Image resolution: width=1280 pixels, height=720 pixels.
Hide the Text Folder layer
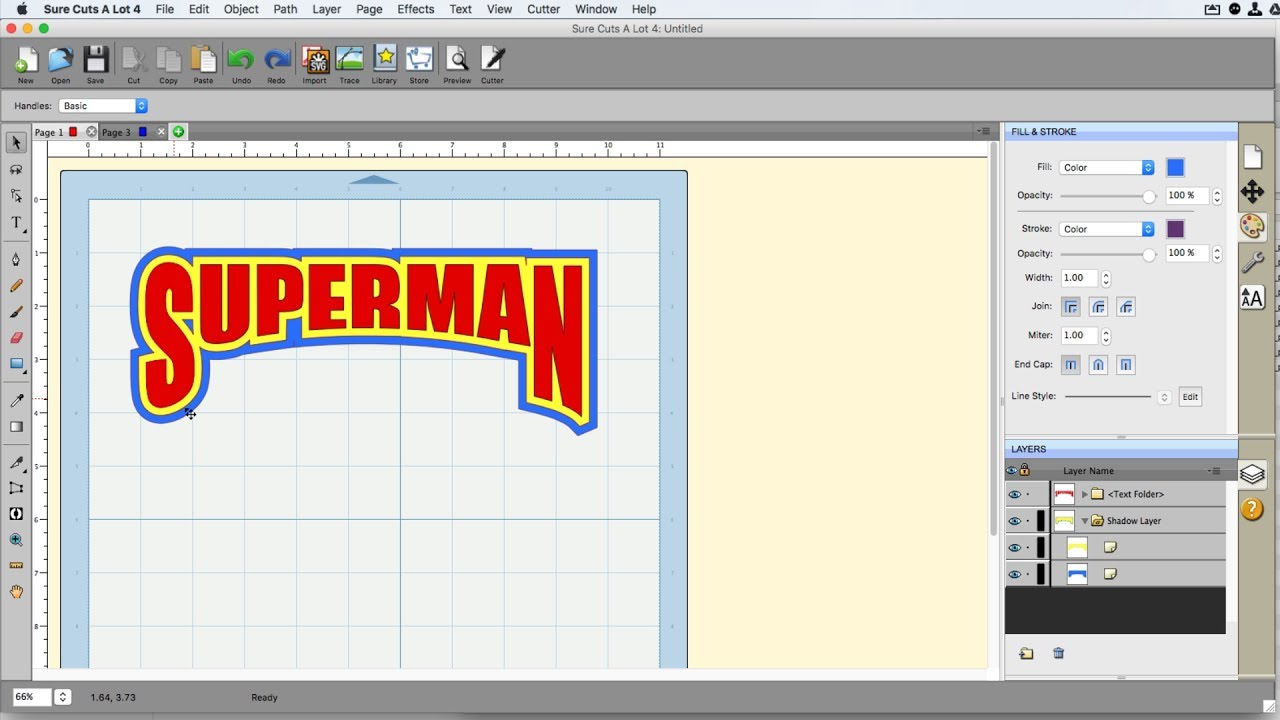[x=1014, y=494]
